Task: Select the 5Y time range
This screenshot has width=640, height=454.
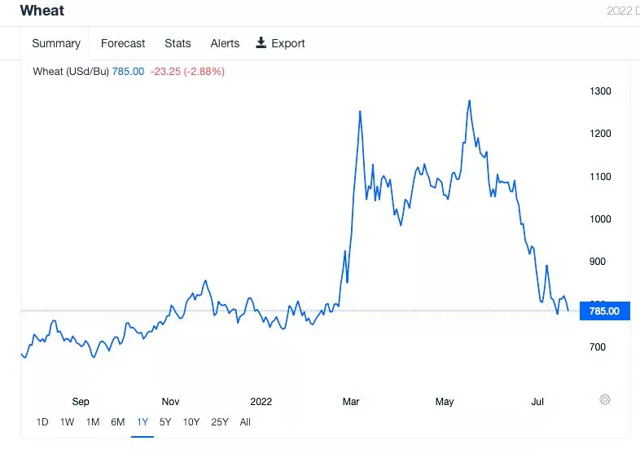Action: [165, 422]
